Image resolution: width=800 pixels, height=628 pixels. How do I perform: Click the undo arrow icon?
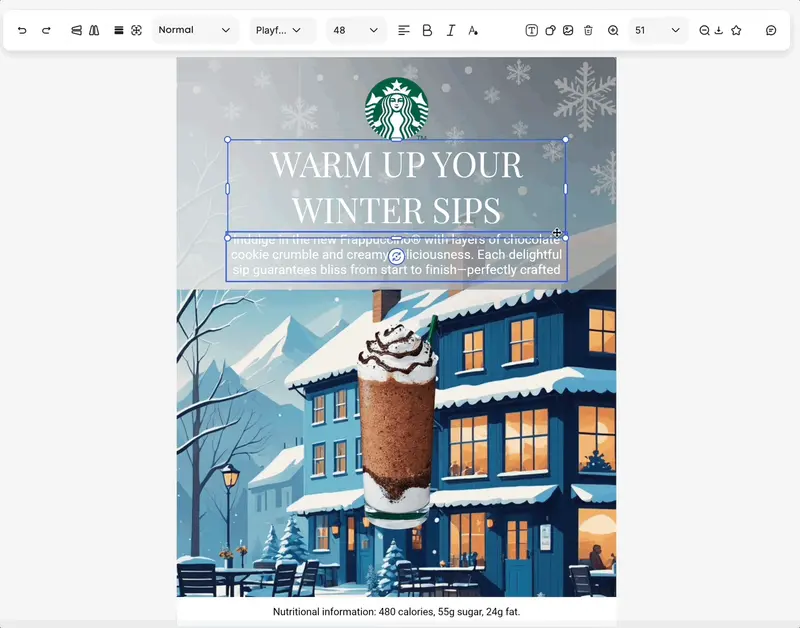[x=22, y=31]
